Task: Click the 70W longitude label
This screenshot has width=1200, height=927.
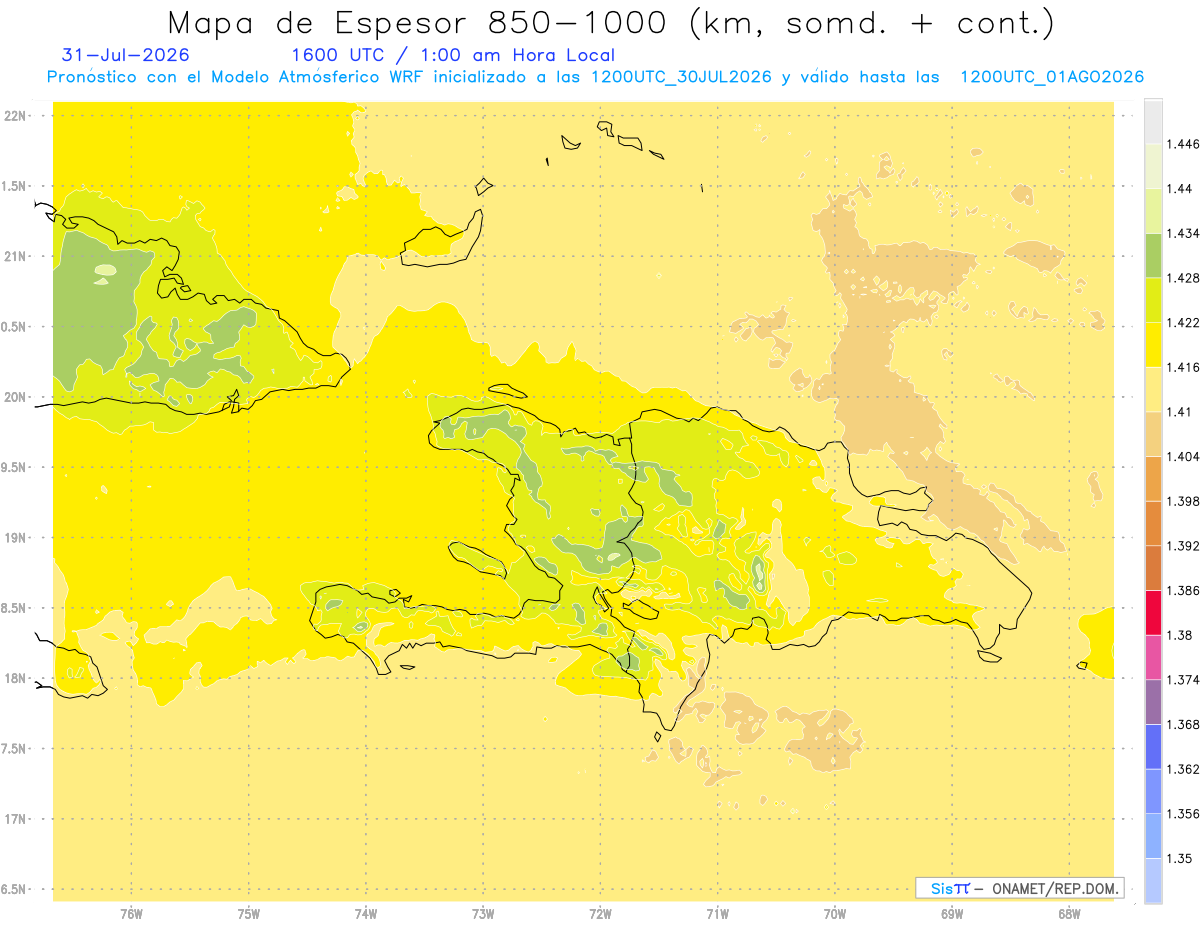Action: point(835,914)
